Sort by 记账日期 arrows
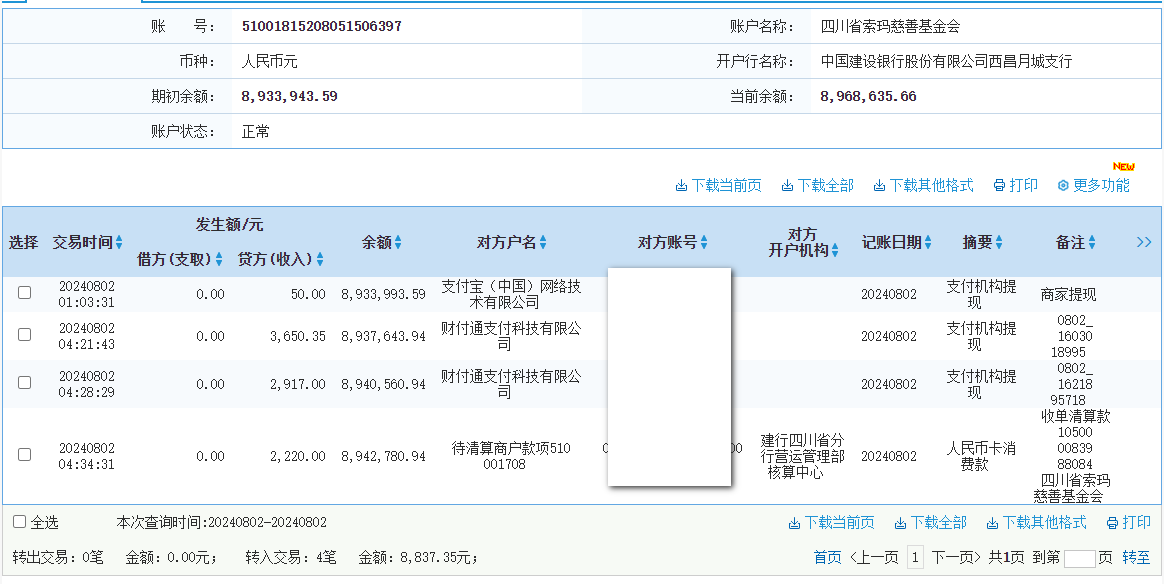The width and height of the screenshot is (1164, 584). (928, 243)
